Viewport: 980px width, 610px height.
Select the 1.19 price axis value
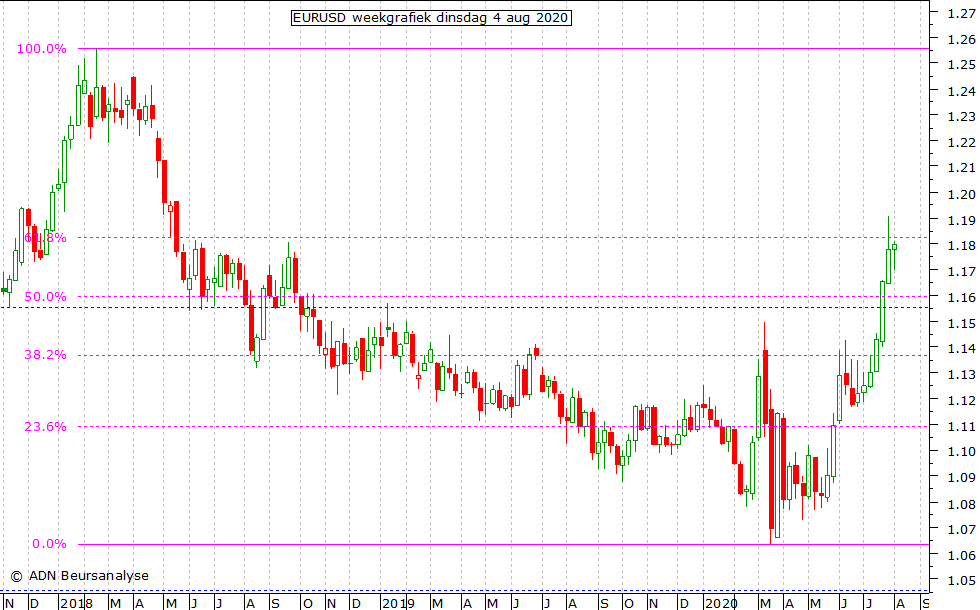click(961, 220)
